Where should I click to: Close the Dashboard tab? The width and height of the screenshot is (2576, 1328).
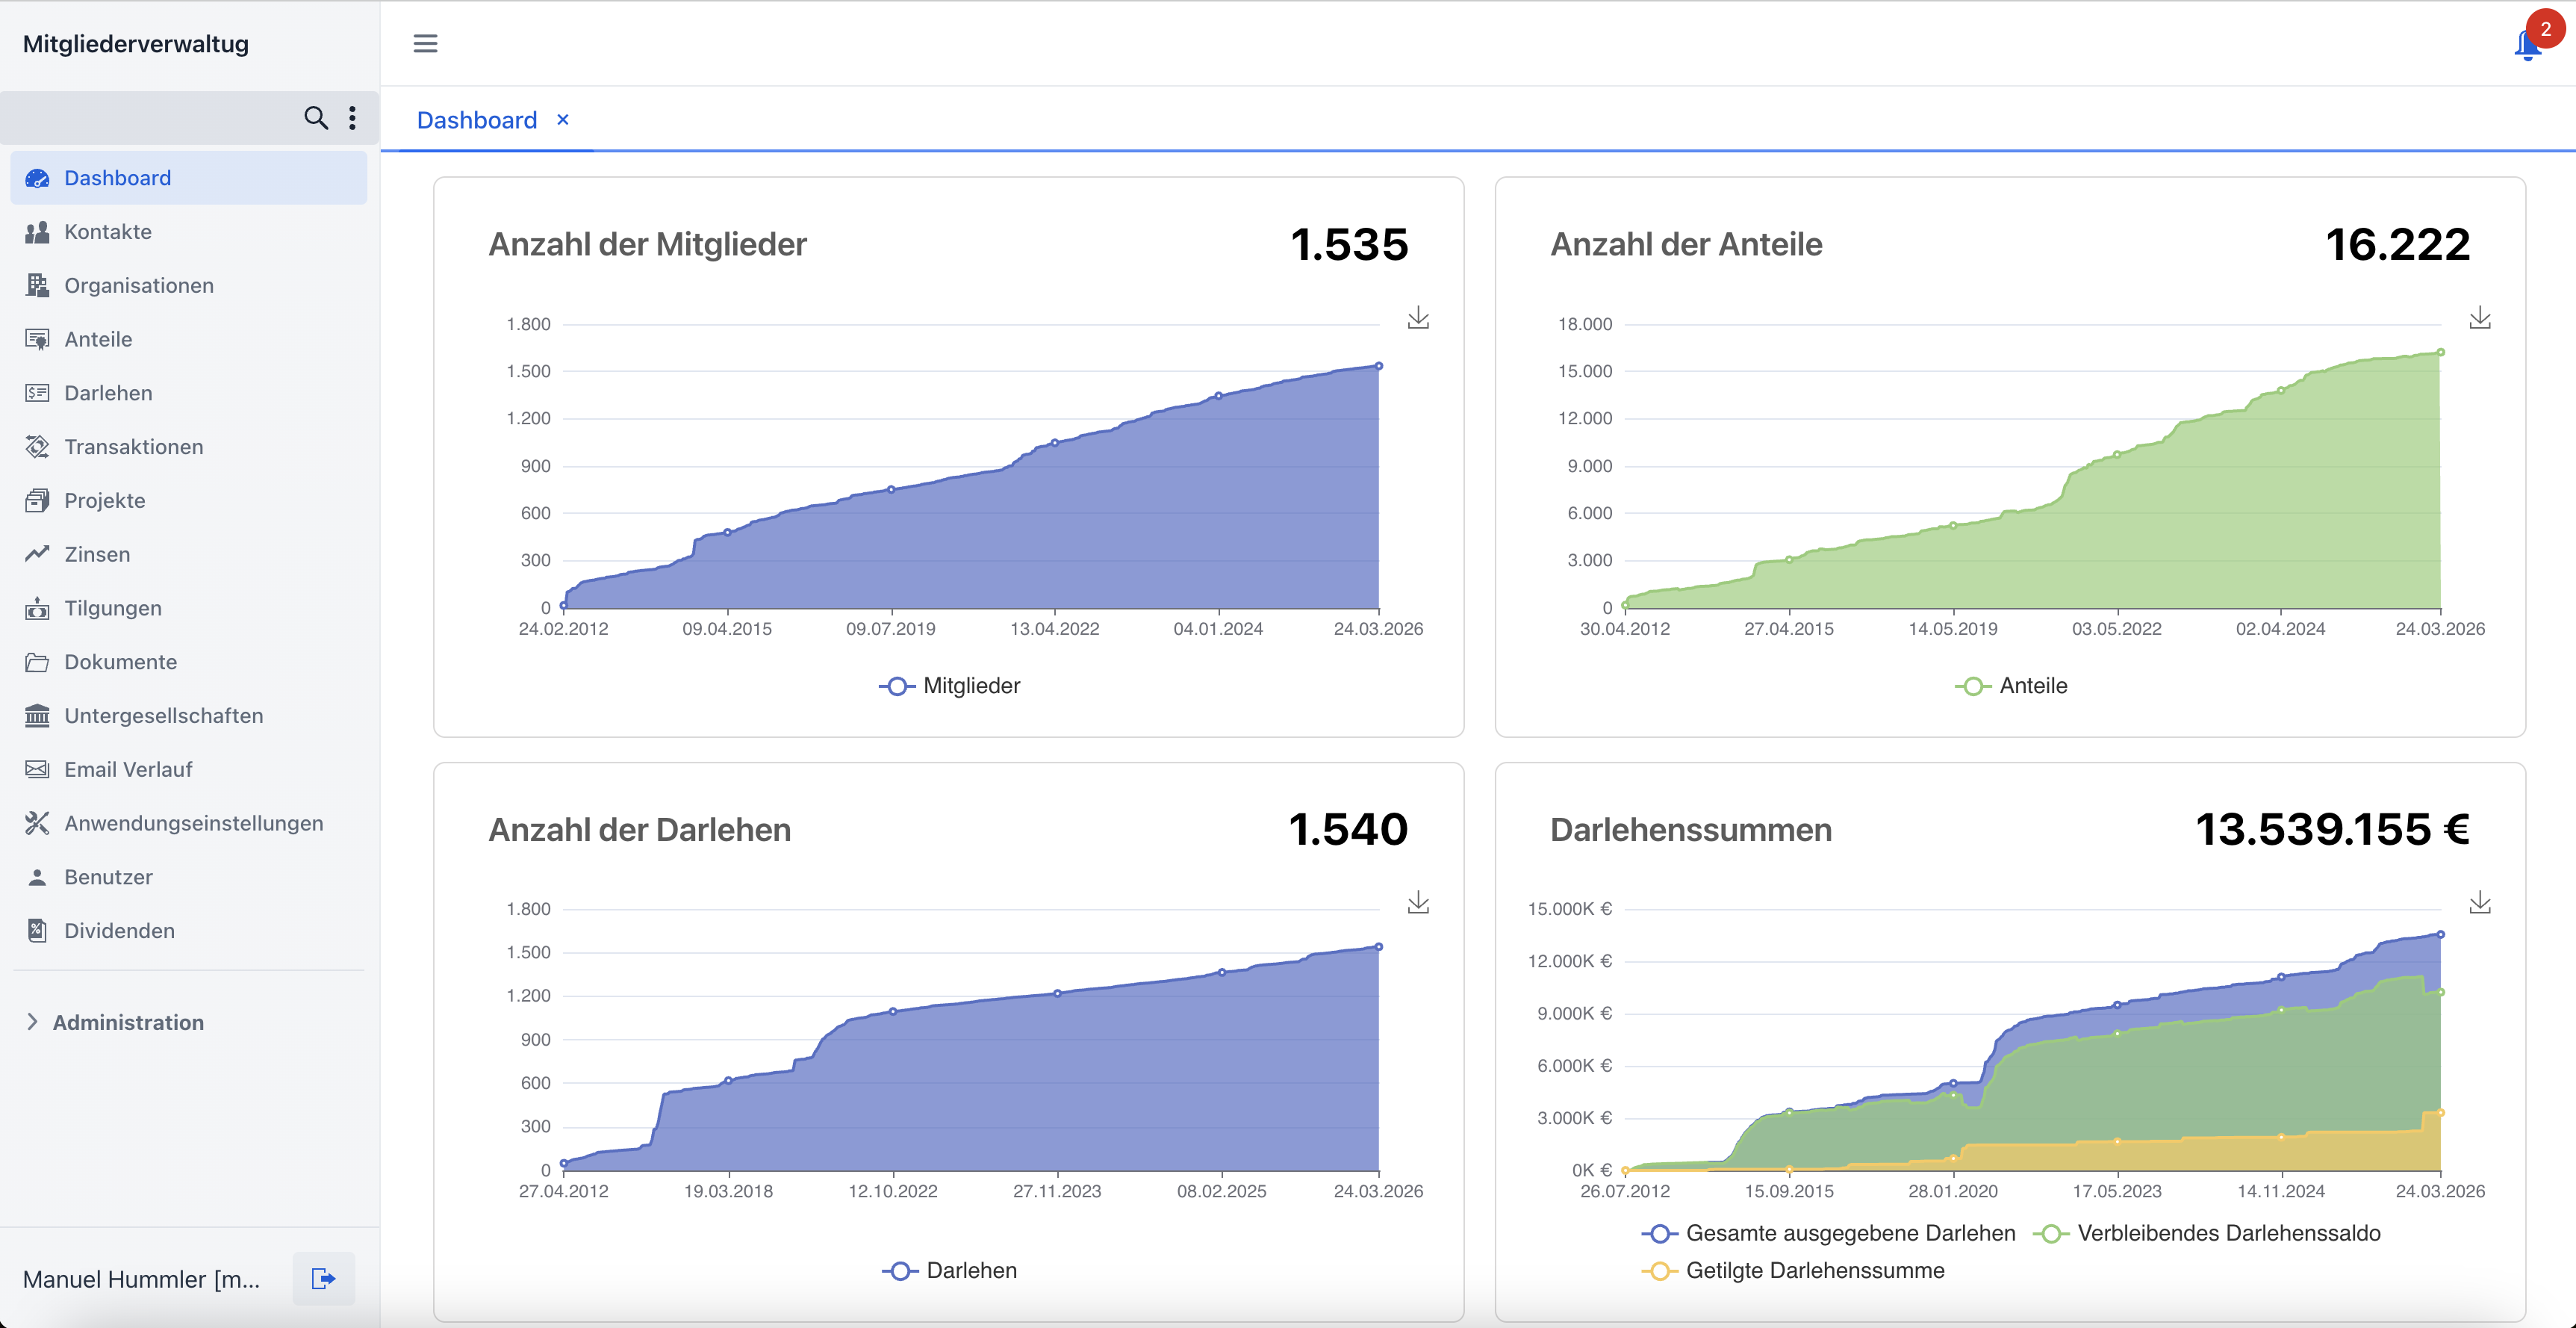coord(563,120)
